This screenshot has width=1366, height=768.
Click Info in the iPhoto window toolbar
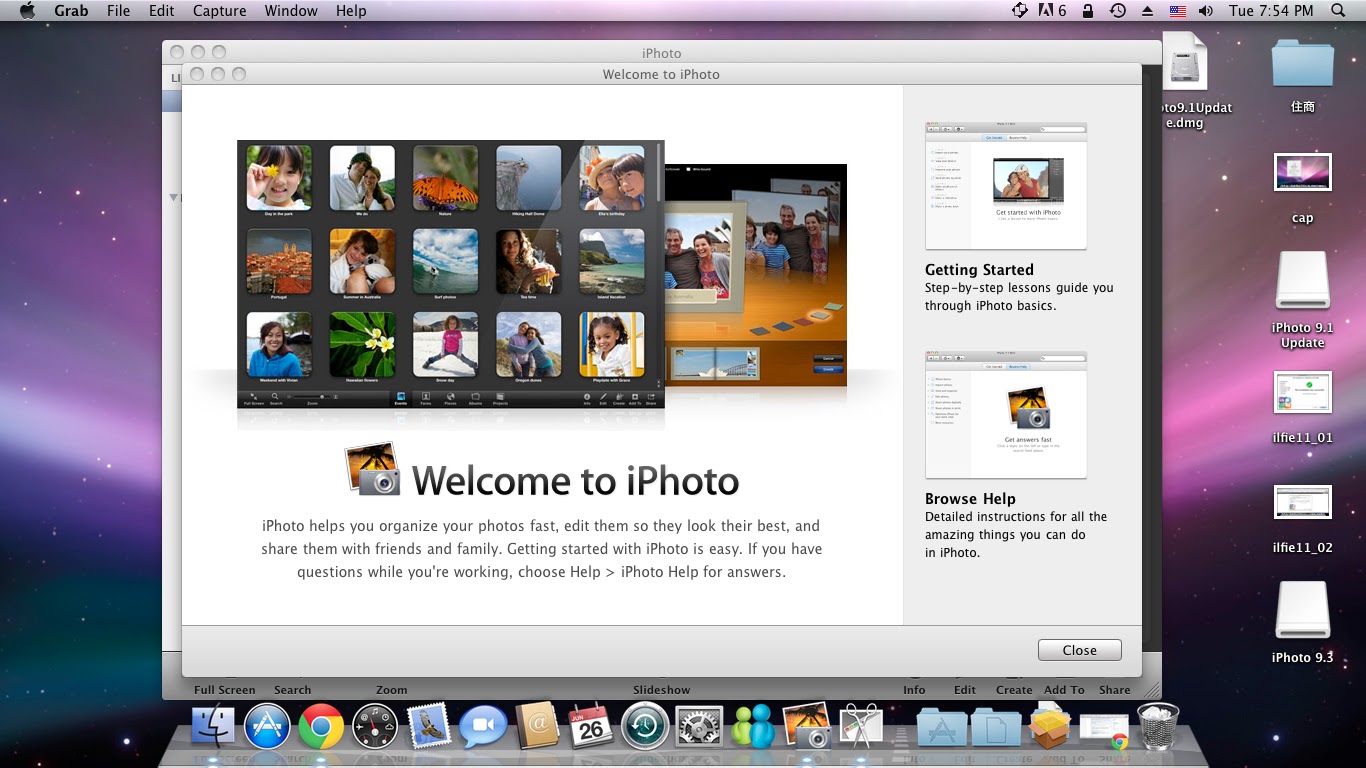(914, 690)
